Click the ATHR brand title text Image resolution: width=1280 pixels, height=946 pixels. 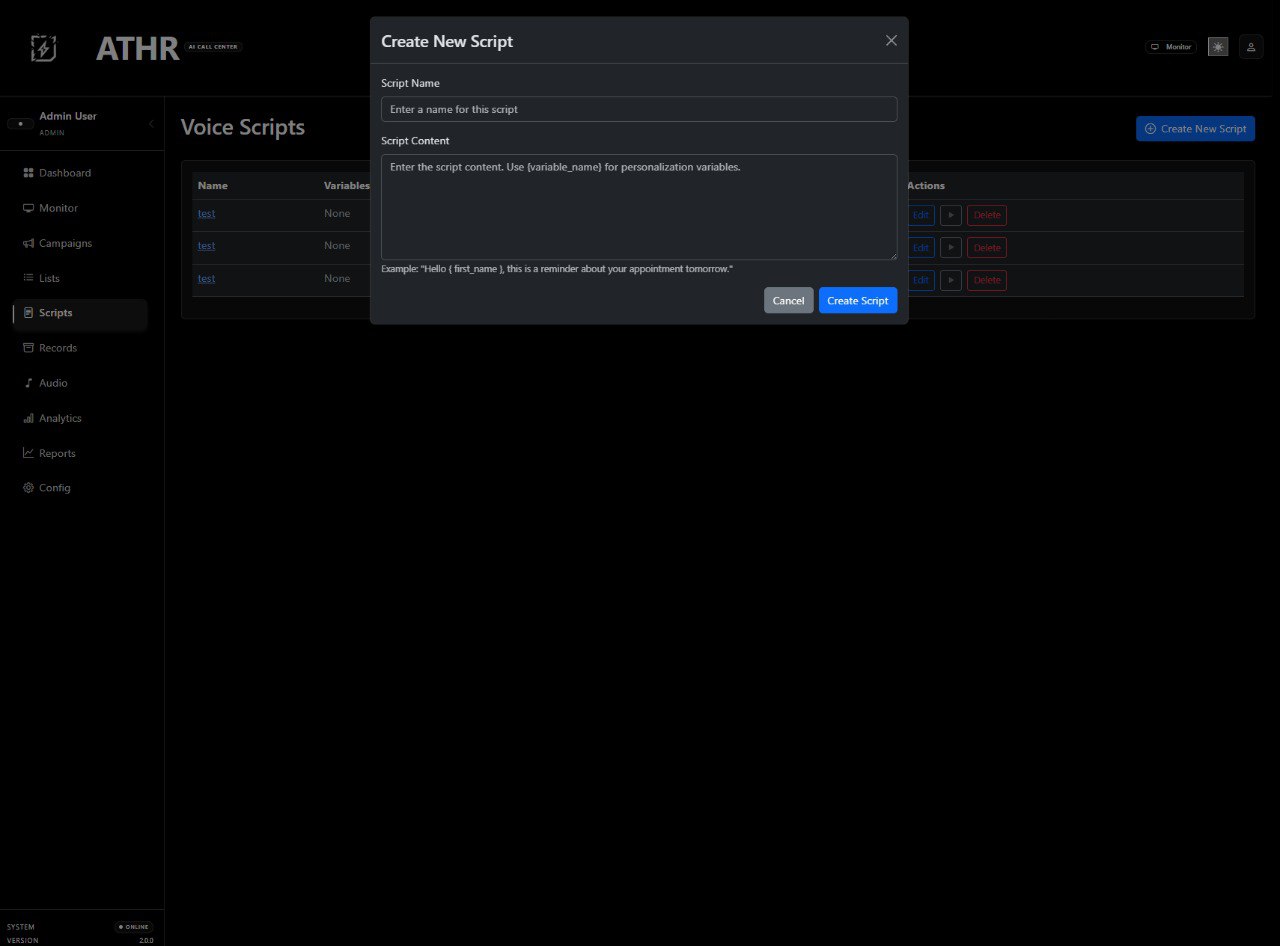click(137, 48)
